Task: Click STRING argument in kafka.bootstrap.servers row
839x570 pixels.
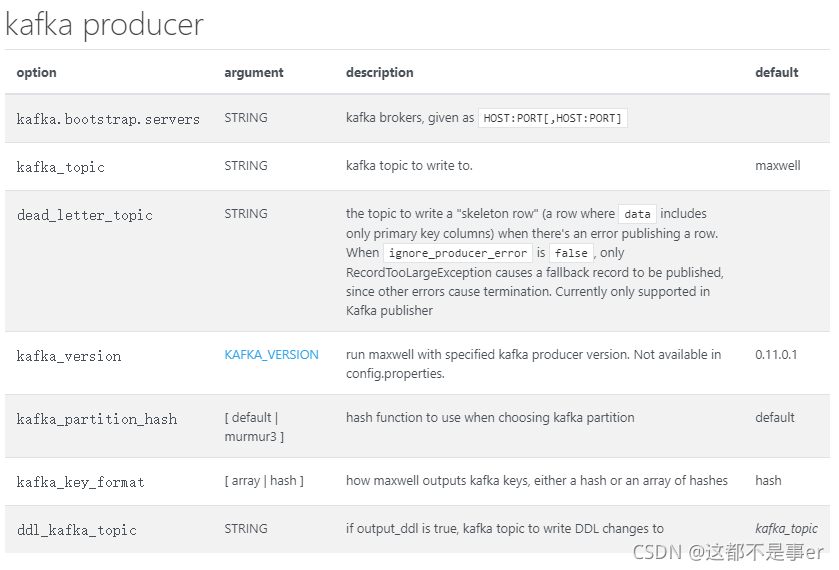Action: 246,118
